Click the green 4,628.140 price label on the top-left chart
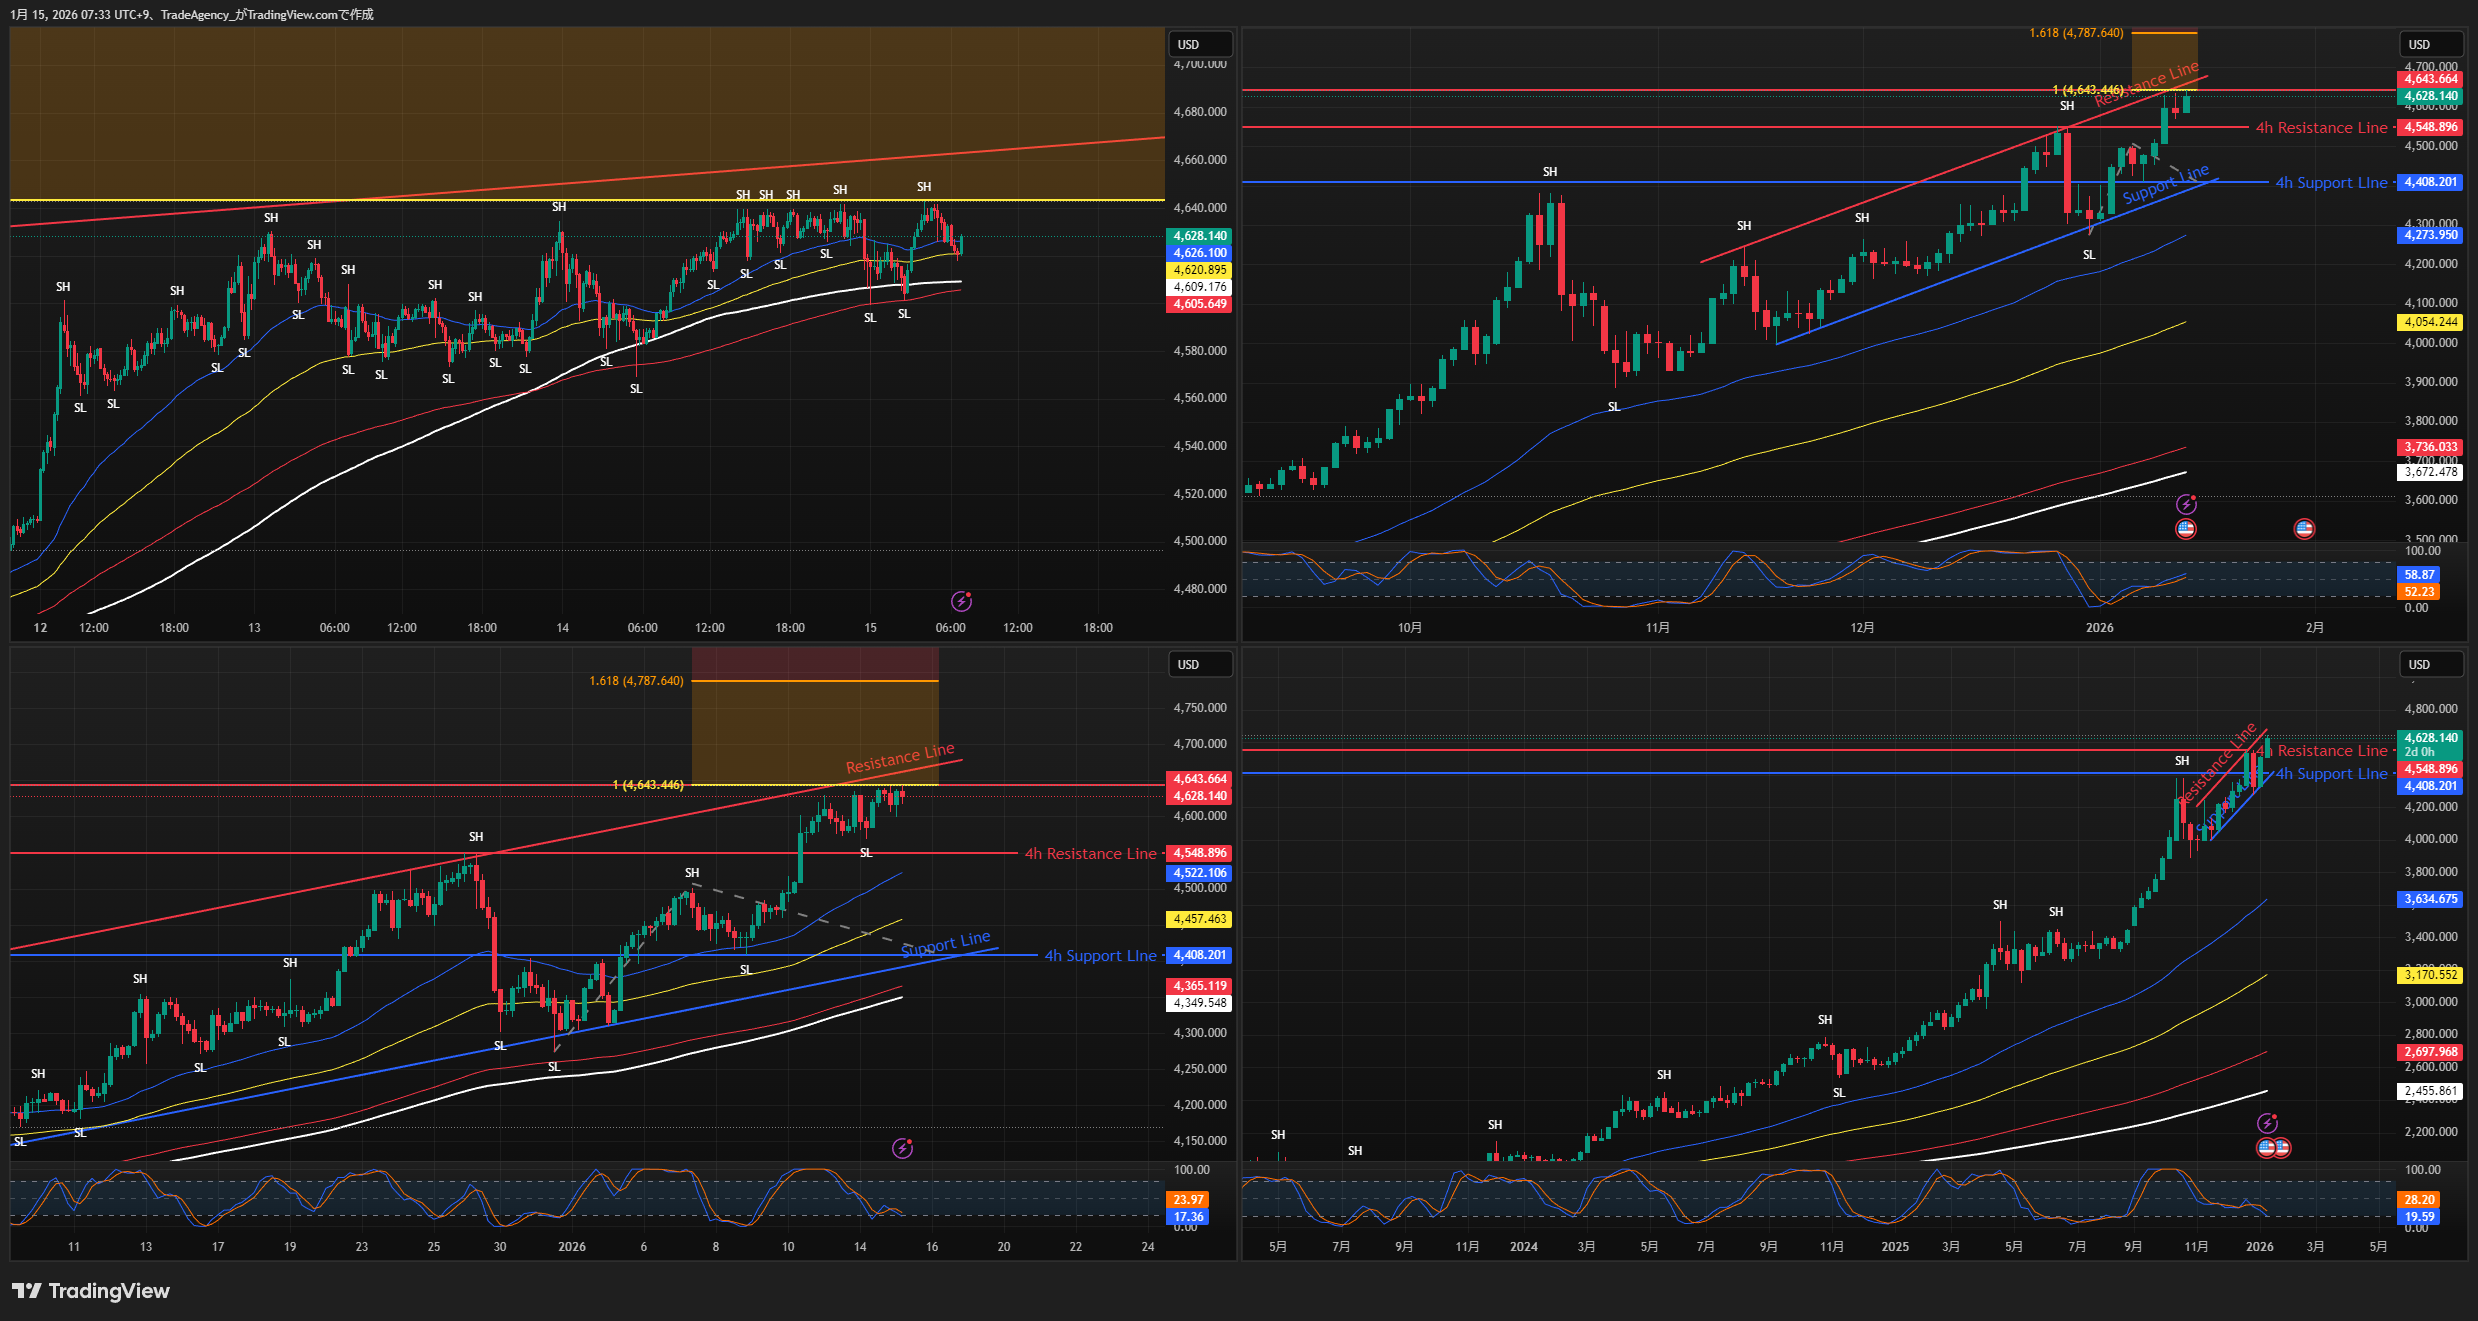The height and width of the screenshot is (1321, 2478). tap(1199, 236)
